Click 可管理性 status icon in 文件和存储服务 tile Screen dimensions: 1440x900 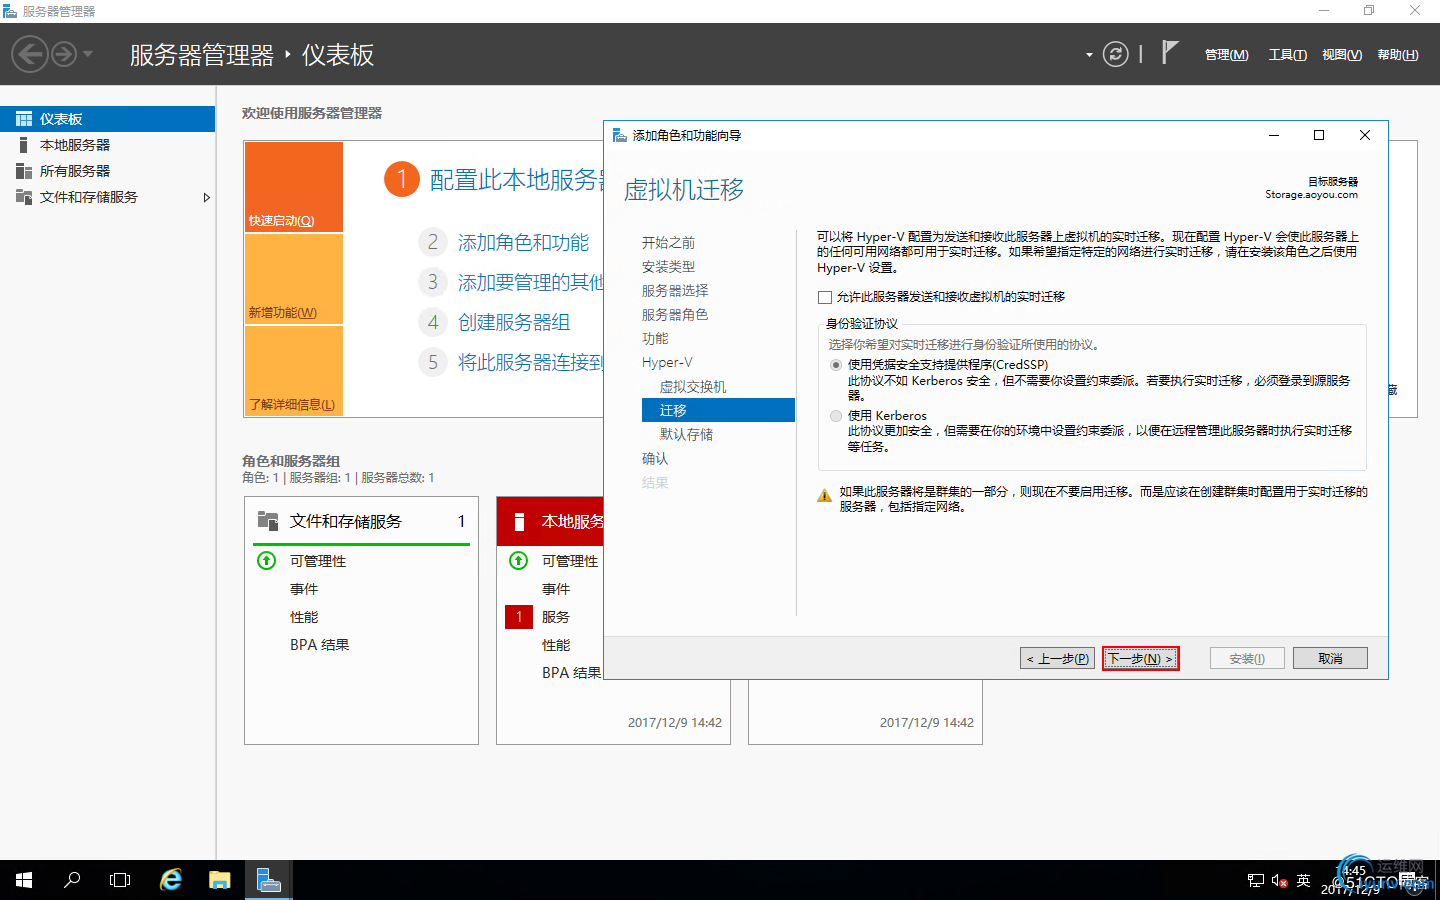pos(267,560)
